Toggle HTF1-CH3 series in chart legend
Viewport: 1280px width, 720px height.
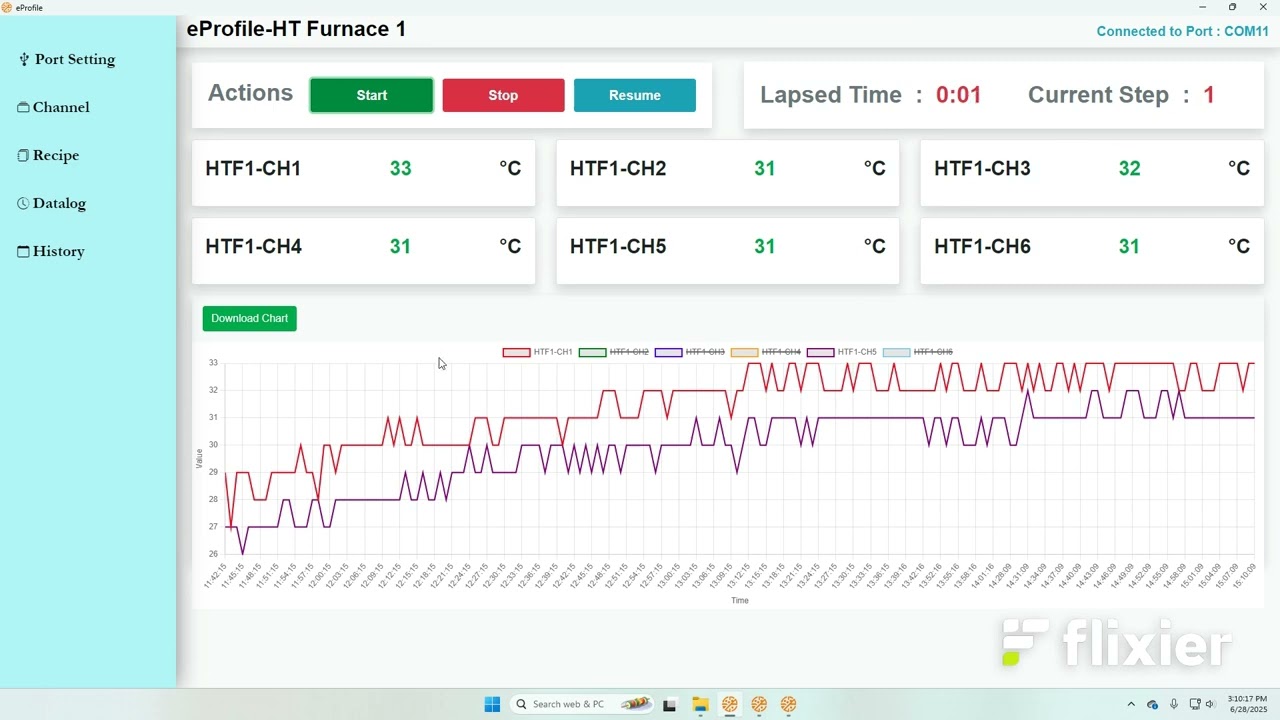tap(690, 352)
